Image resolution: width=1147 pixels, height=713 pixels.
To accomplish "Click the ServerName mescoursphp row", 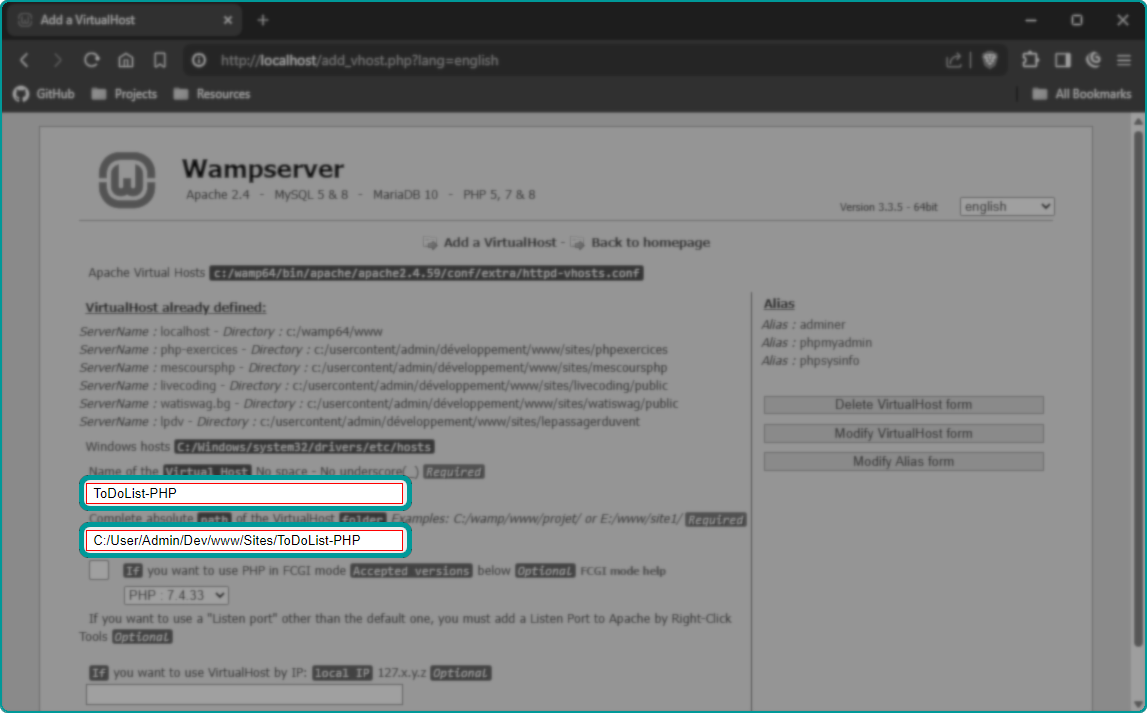I will pyautogui.click(x=373, y=367).
